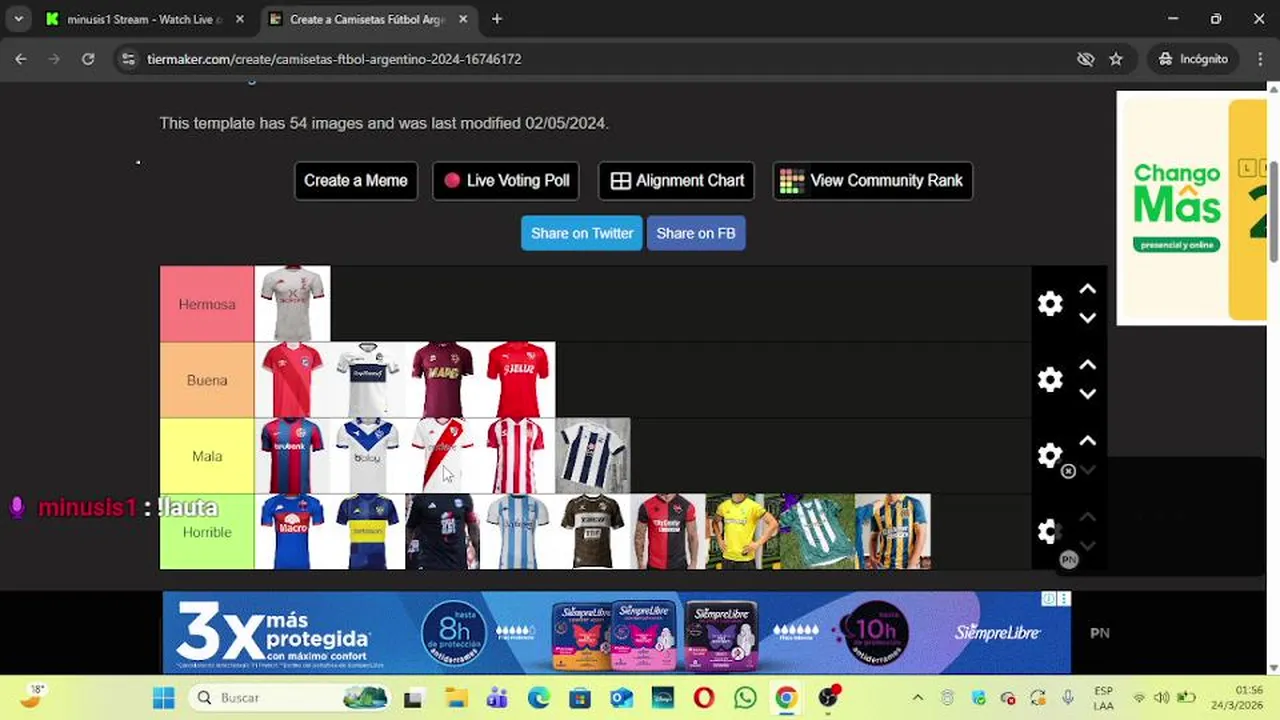Screen dimensions: 1280x720
Task: Move Buena tier up with arrow
Action: click(x=1088, y=365)
